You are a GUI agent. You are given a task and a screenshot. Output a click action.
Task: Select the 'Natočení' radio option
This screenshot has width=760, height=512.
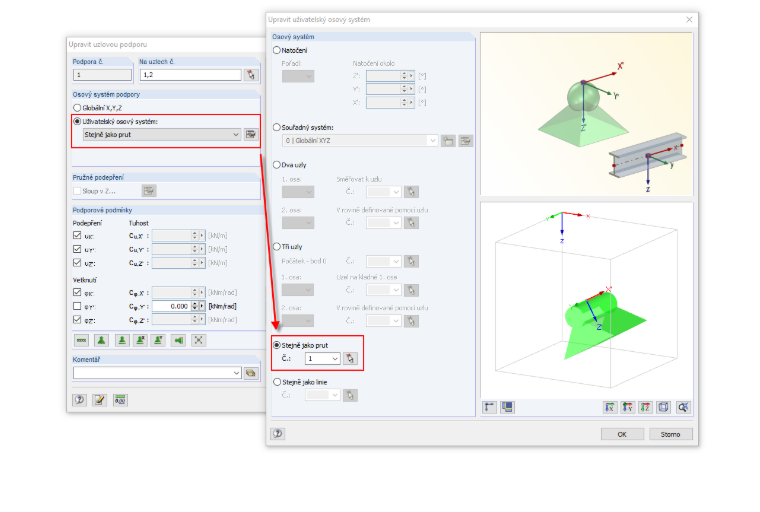click(x=277, y=50)
